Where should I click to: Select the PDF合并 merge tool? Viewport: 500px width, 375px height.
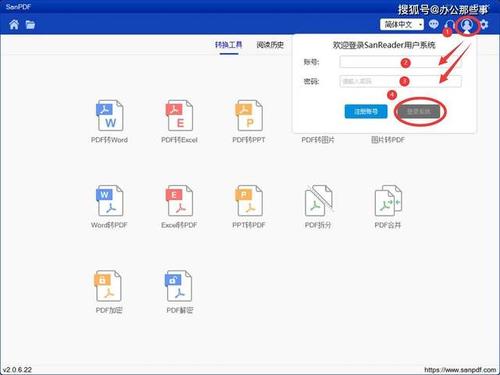click(x=388, y=206)
